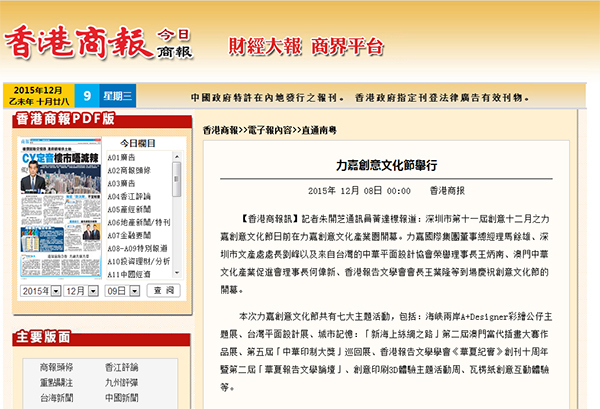Click 香港商報 in the breadcrumb
The image size is (600, 409).
220,130
